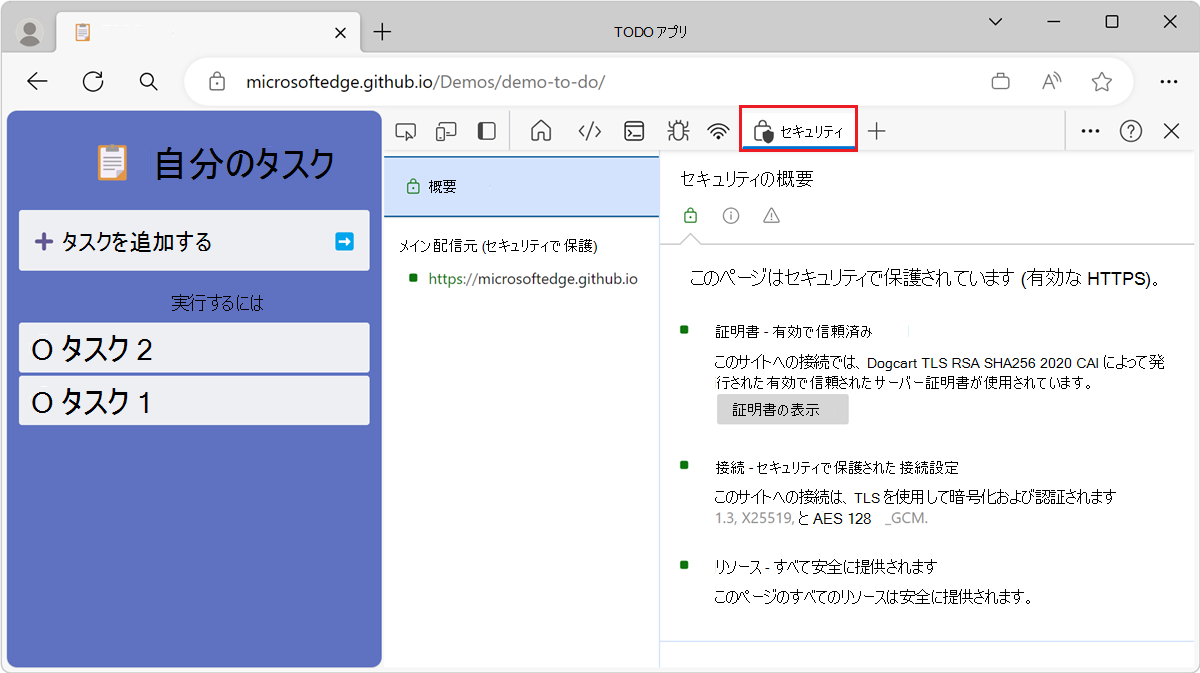
Task: Select https://microsoftedge.github.io origin
Action: 533,279
